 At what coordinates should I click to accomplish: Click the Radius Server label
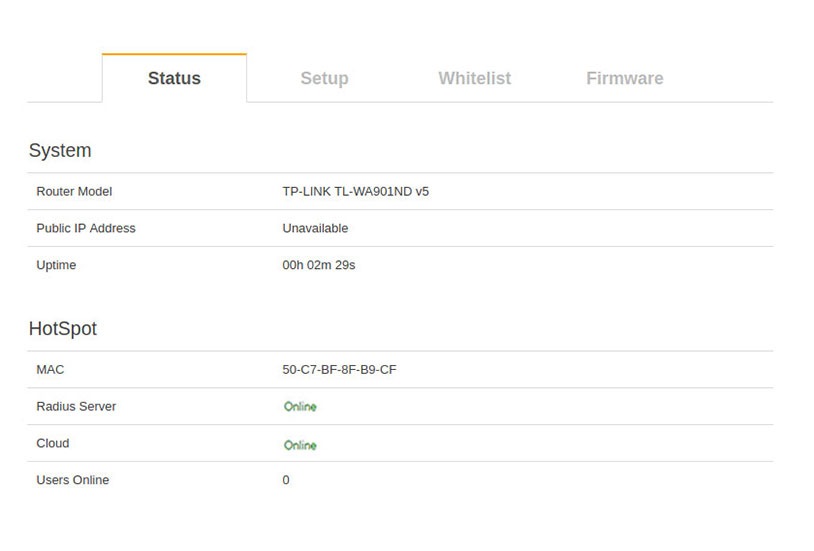[76, 407]
